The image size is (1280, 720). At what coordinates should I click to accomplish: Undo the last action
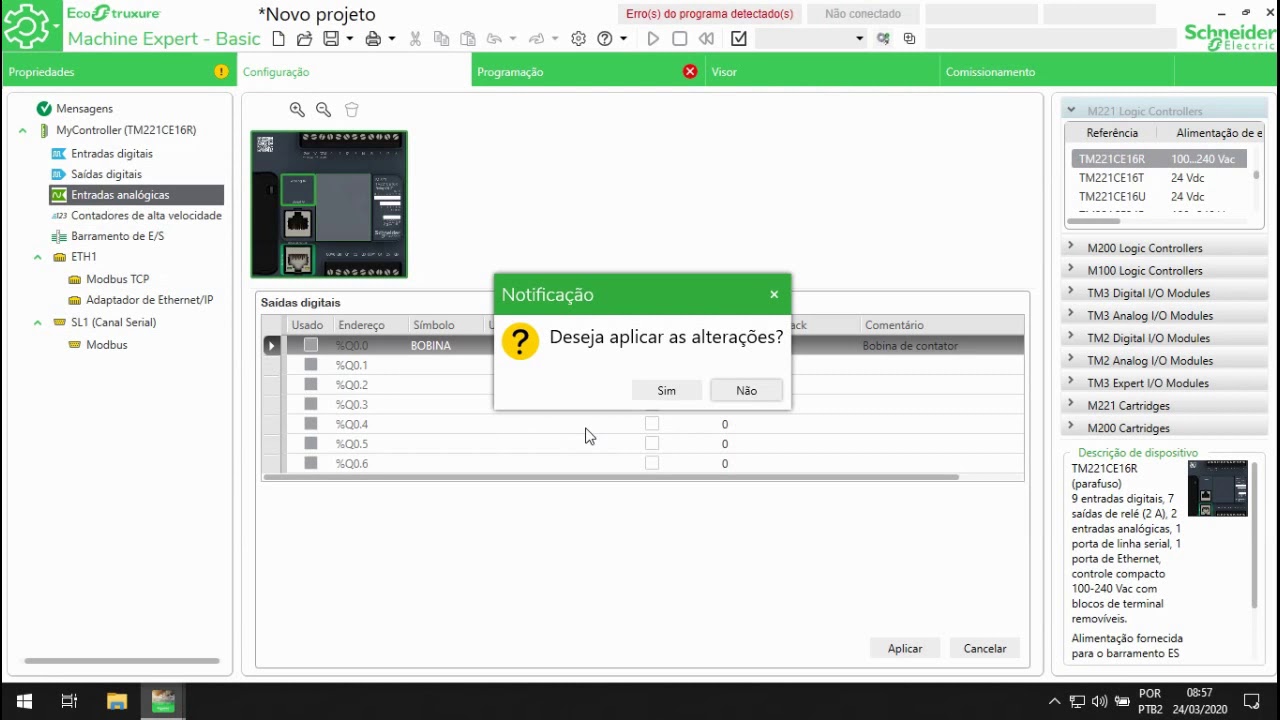[x=494, y=39]
